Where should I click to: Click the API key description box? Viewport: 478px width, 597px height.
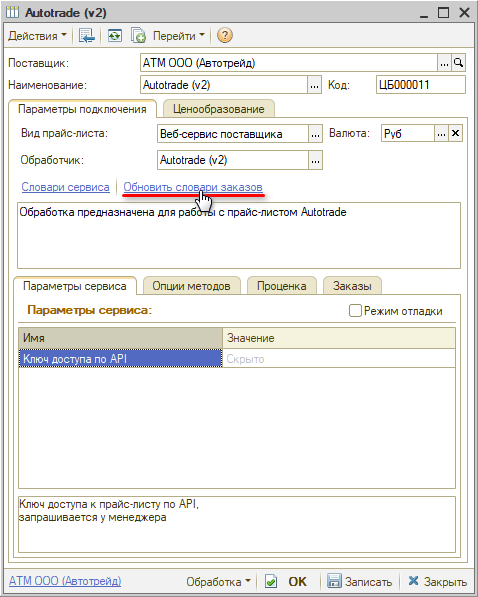tap(237, 524)
